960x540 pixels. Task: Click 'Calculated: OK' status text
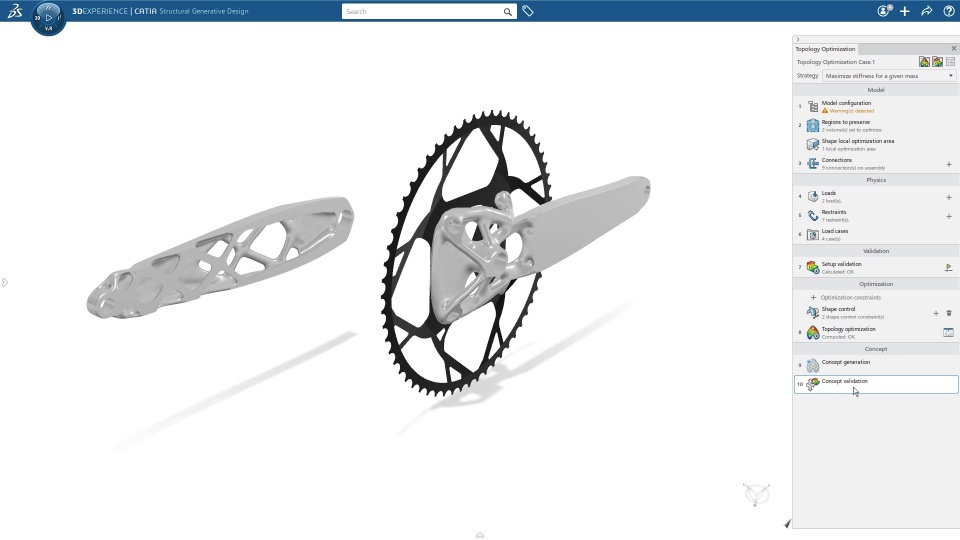pyautogui.click(x=838, y=272)
